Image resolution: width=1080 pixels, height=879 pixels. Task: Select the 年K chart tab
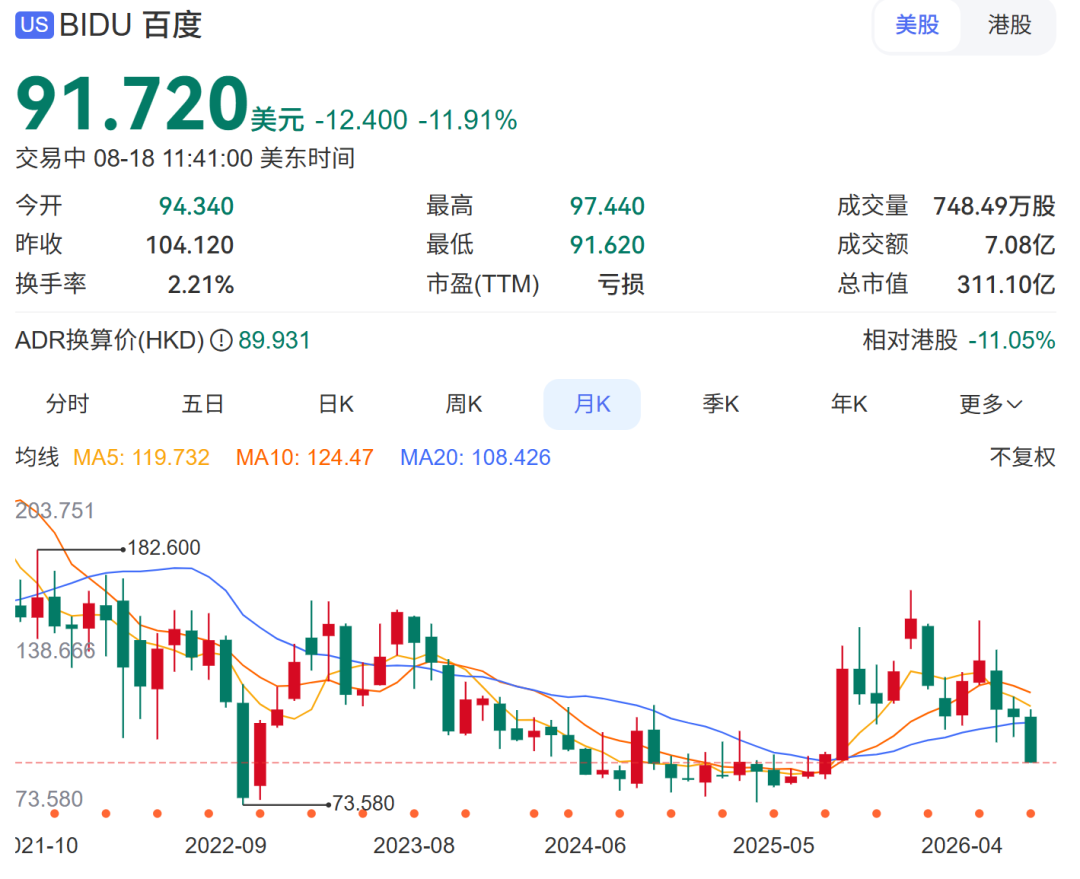(849, 404)
